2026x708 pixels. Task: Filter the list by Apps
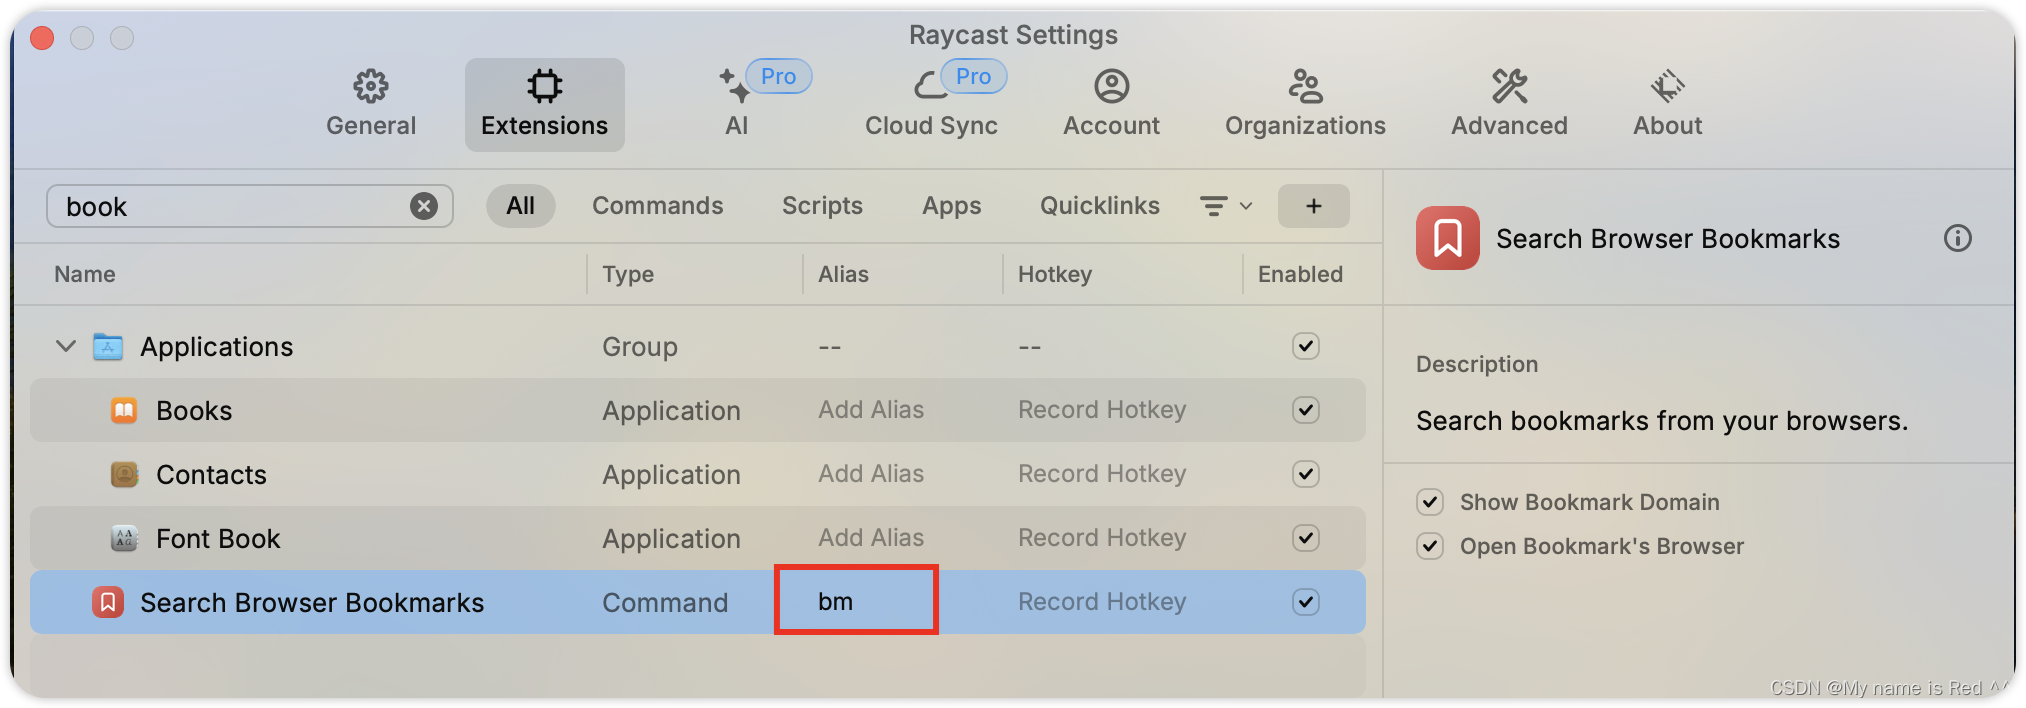[x=951, y=206]
